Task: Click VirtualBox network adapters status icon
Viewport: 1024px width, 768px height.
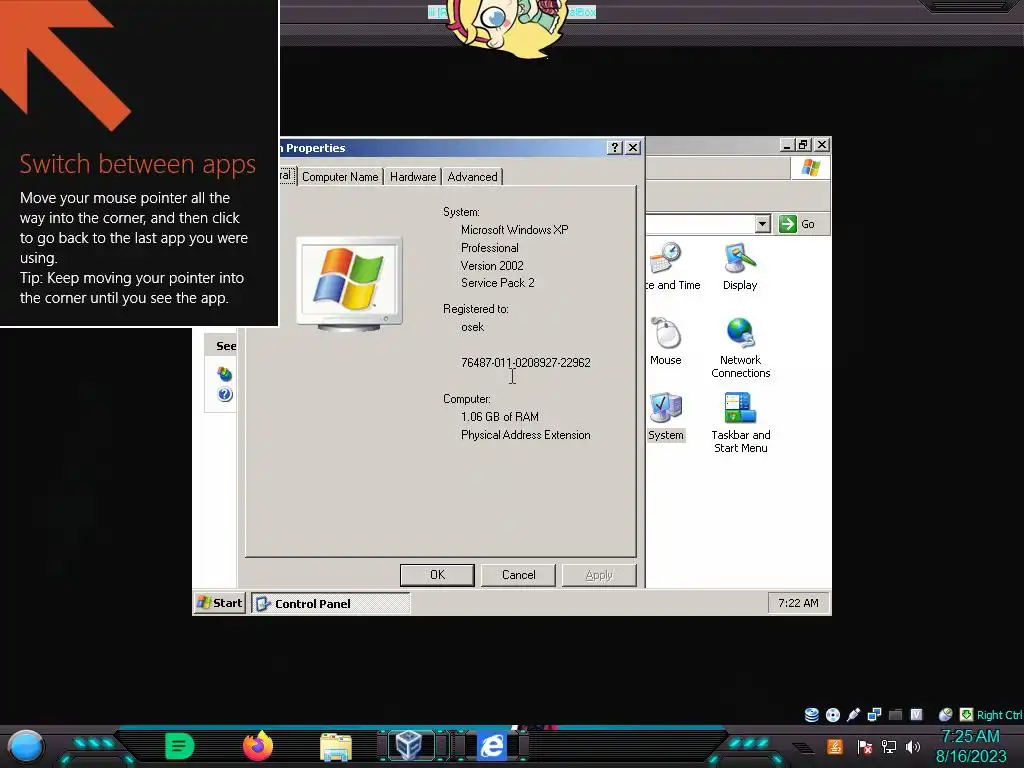Action: coord(874,714)
